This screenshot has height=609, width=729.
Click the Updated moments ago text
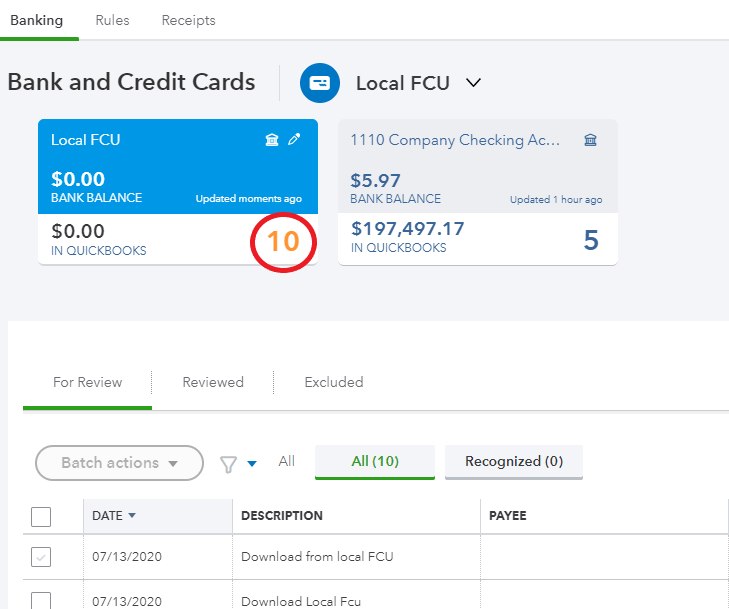click(249, 199)
